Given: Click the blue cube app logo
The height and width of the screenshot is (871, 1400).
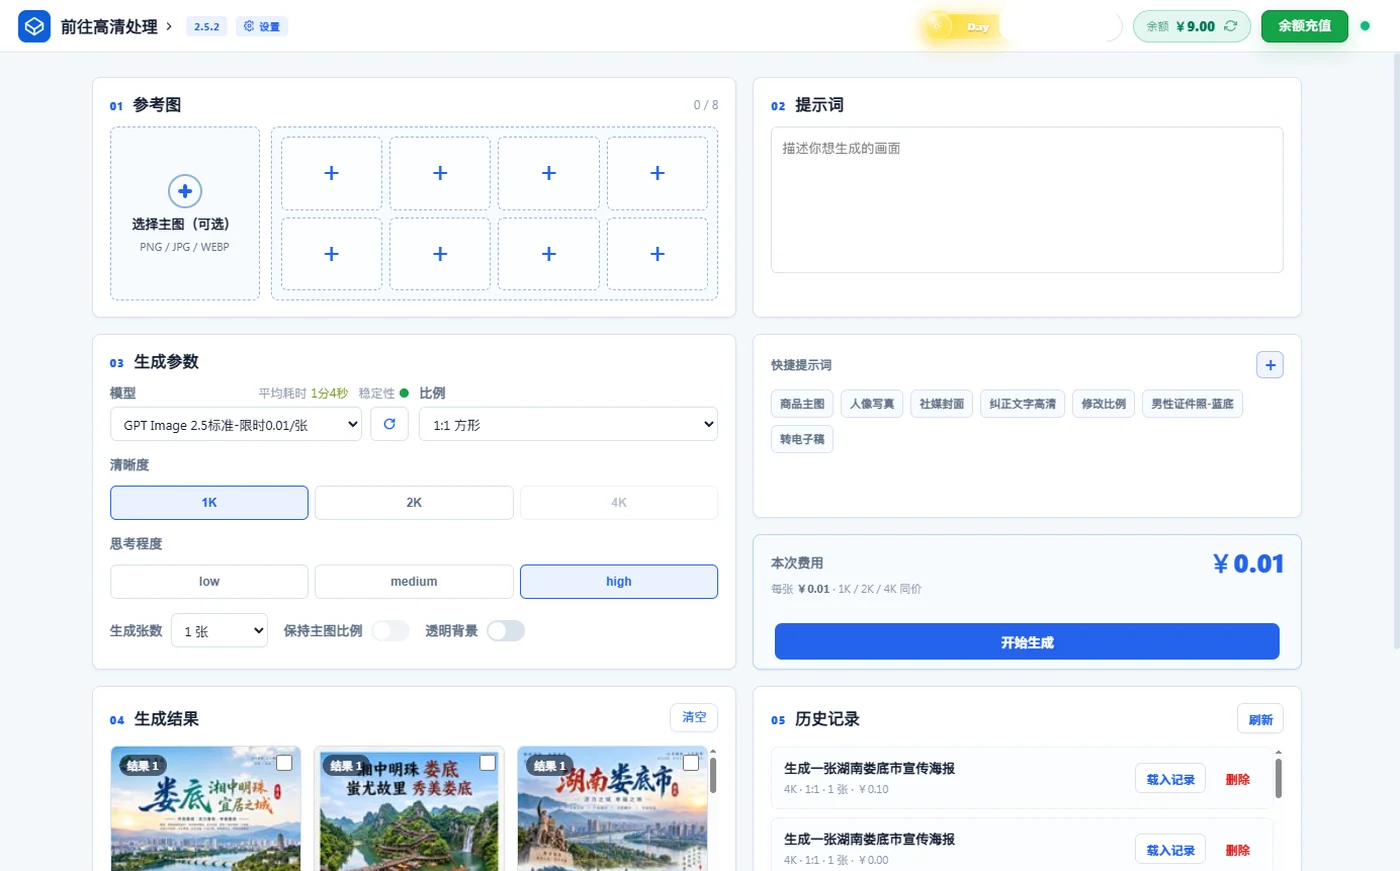Looking at the screenshot, I should [x=34, y=26].
